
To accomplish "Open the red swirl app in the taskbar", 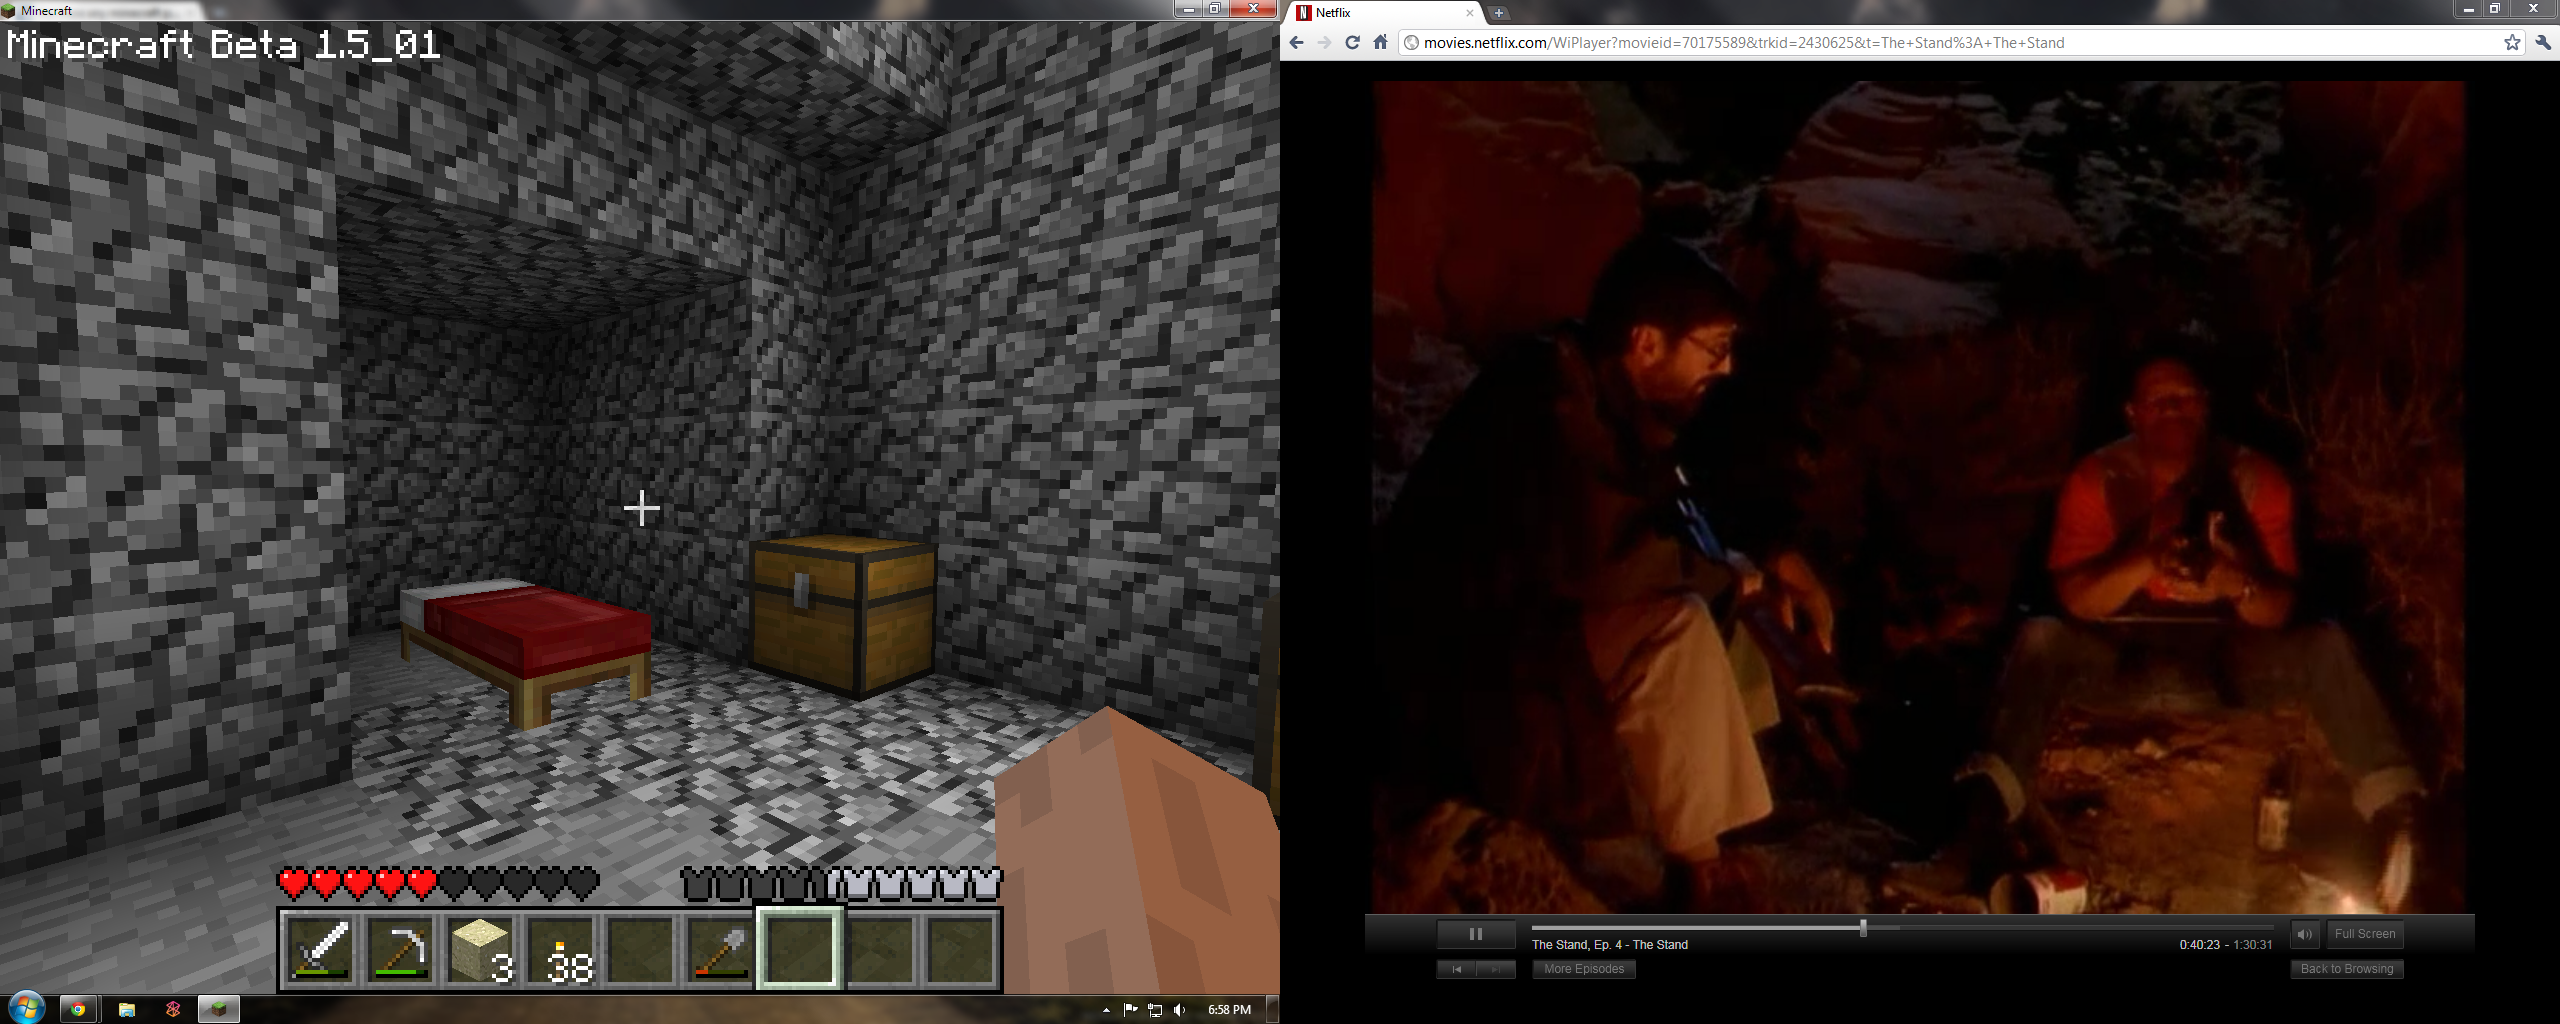I will click(x=173, y=1009).
